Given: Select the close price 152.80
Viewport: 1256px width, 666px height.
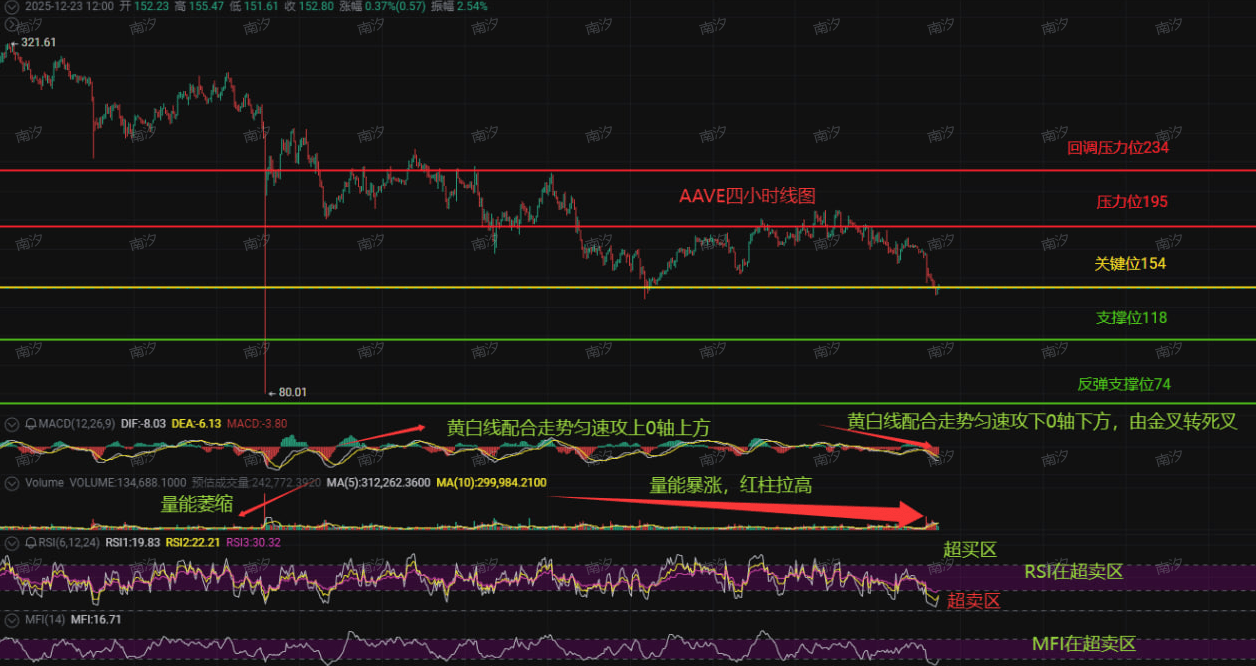Looking at the screenshot, I should coord(316,7).
